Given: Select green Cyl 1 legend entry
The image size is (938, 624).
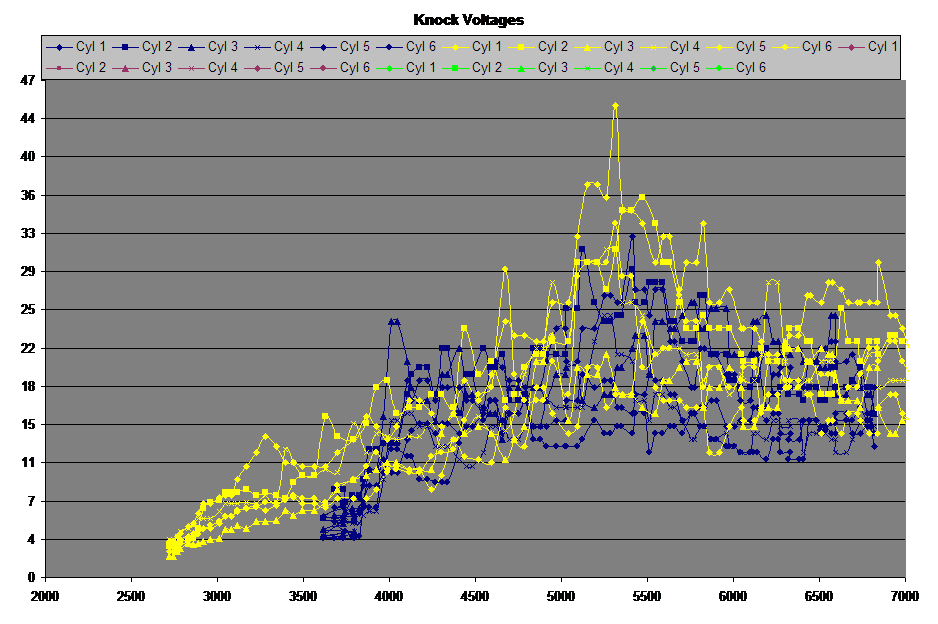Looking at the screenshot, I should (406, 68).
